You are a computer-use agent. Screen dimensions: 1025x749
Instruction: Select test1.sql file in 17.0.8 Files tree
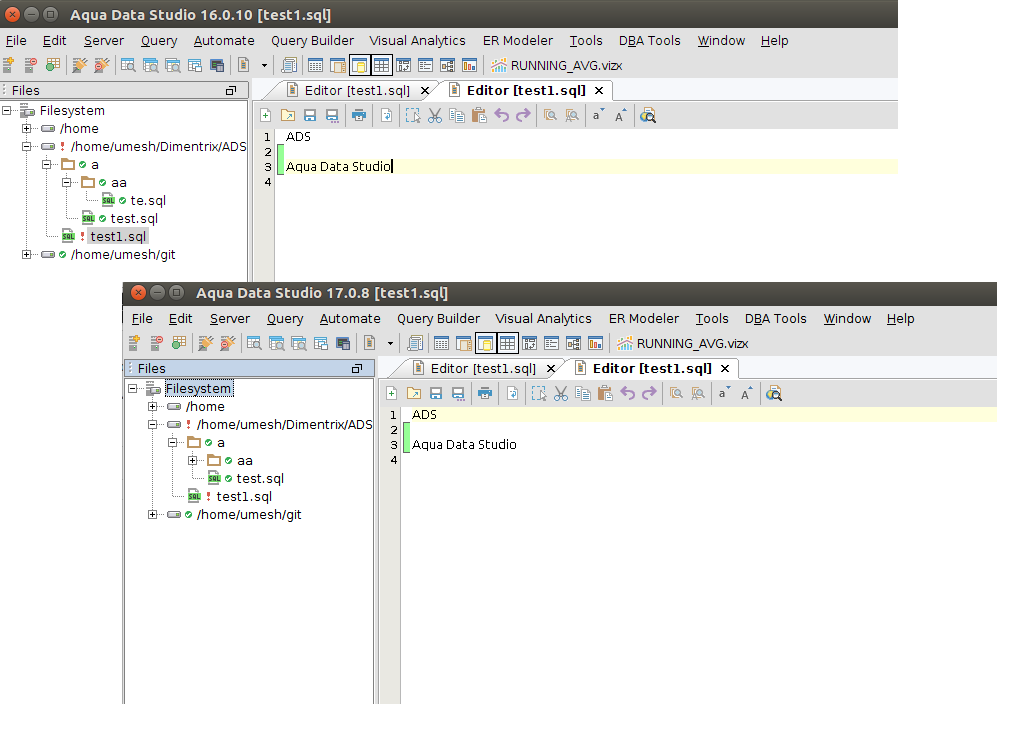(x=244, y=497)
